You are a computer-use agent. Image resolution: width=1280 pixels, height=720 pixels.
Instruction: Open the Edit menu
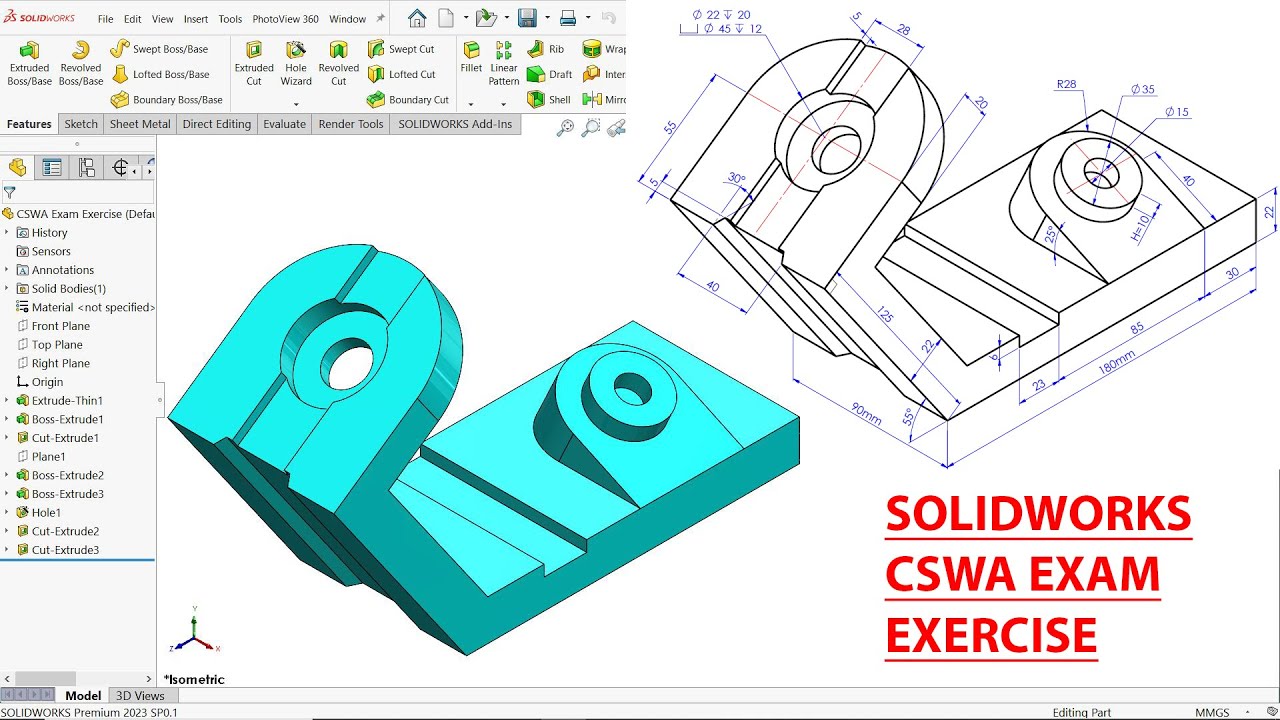[x=132, y=19]
